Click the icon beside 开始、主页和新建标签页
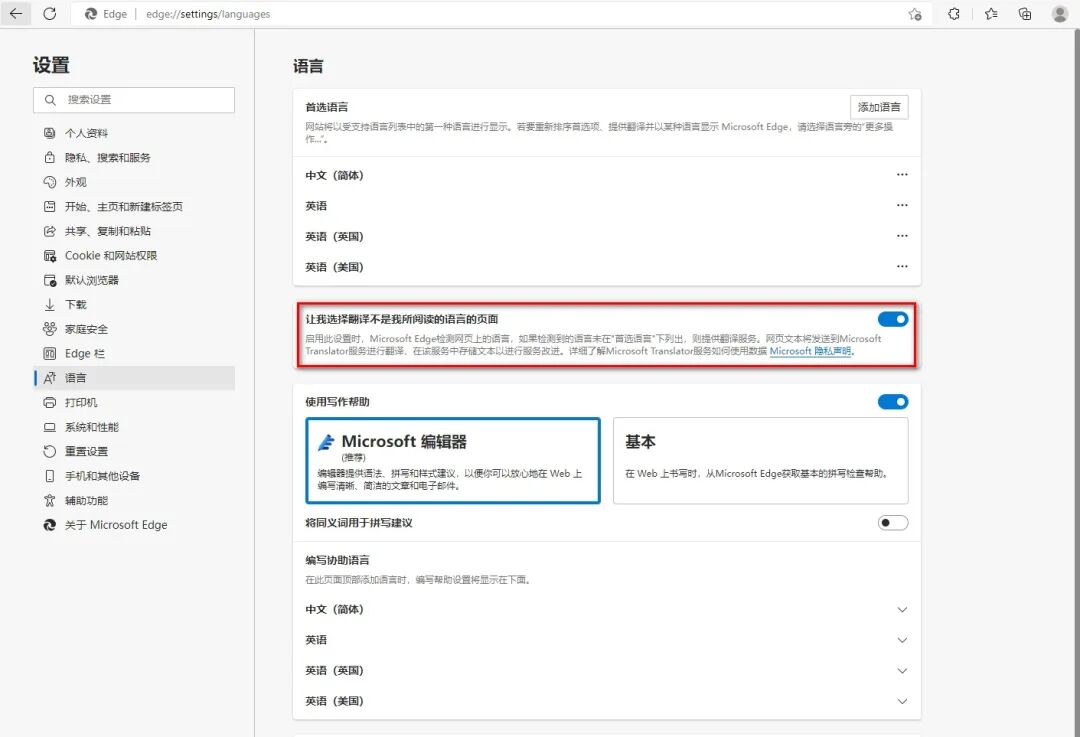The width and height of the screenshot is (1080, 737). pos(50,206)
